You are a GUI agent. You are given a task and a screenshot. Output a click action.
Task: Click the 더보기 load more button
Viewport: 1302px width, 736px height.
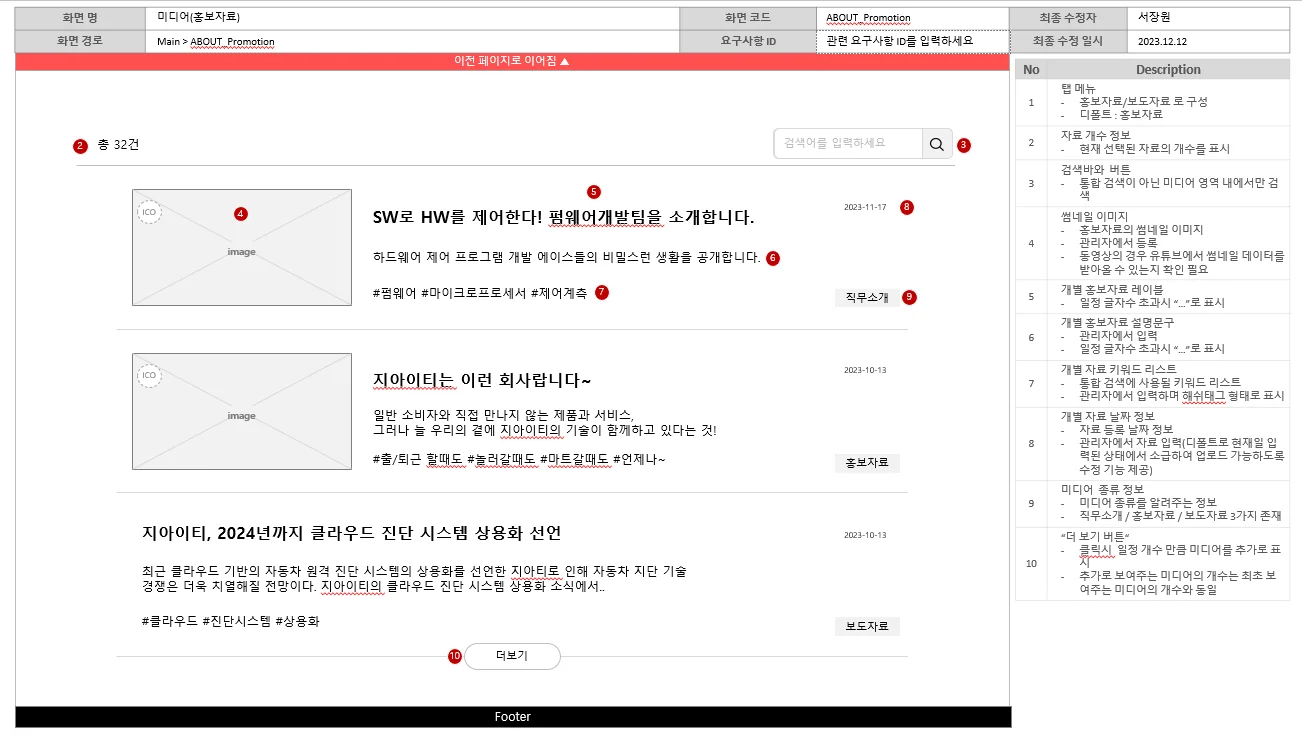click(512, 656)
